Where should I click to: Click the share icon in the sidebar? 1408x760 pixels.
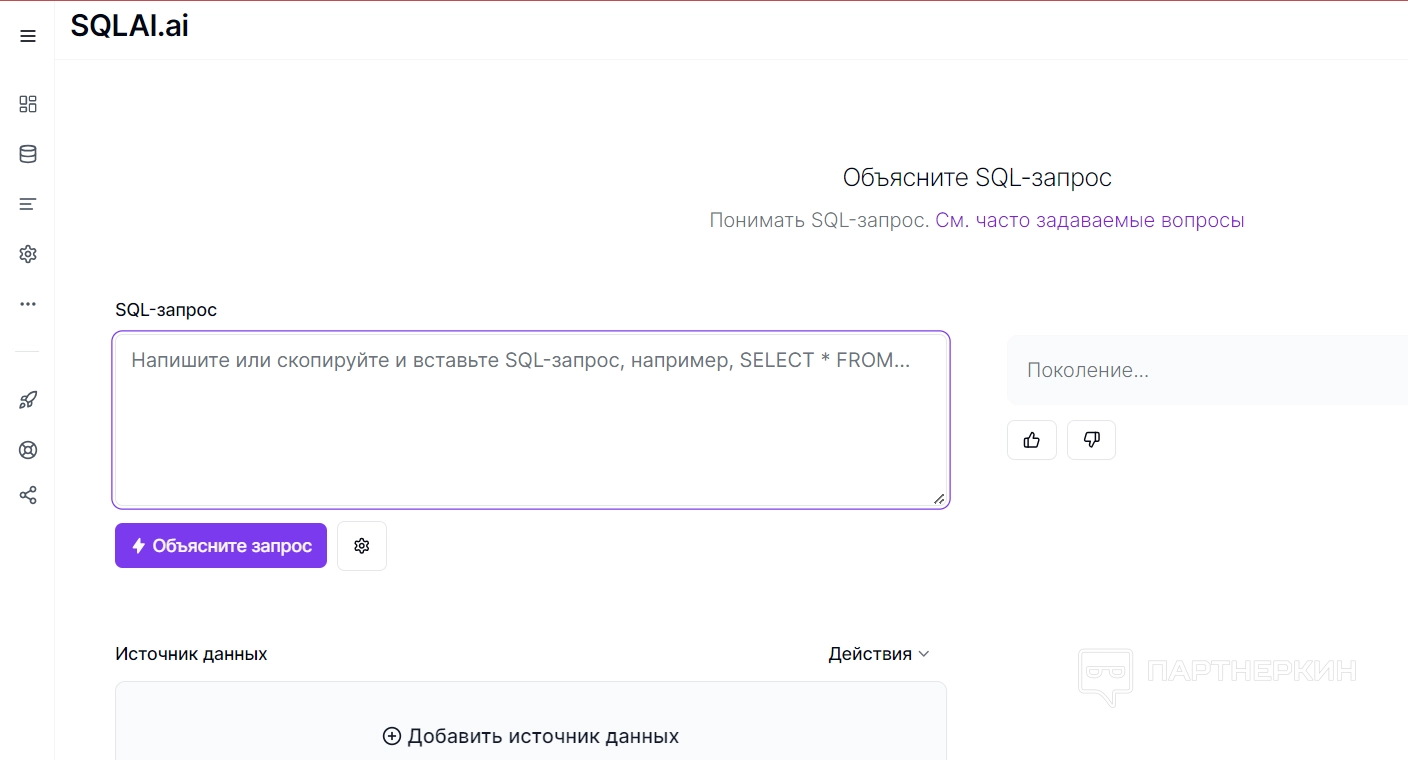point(28,495)
